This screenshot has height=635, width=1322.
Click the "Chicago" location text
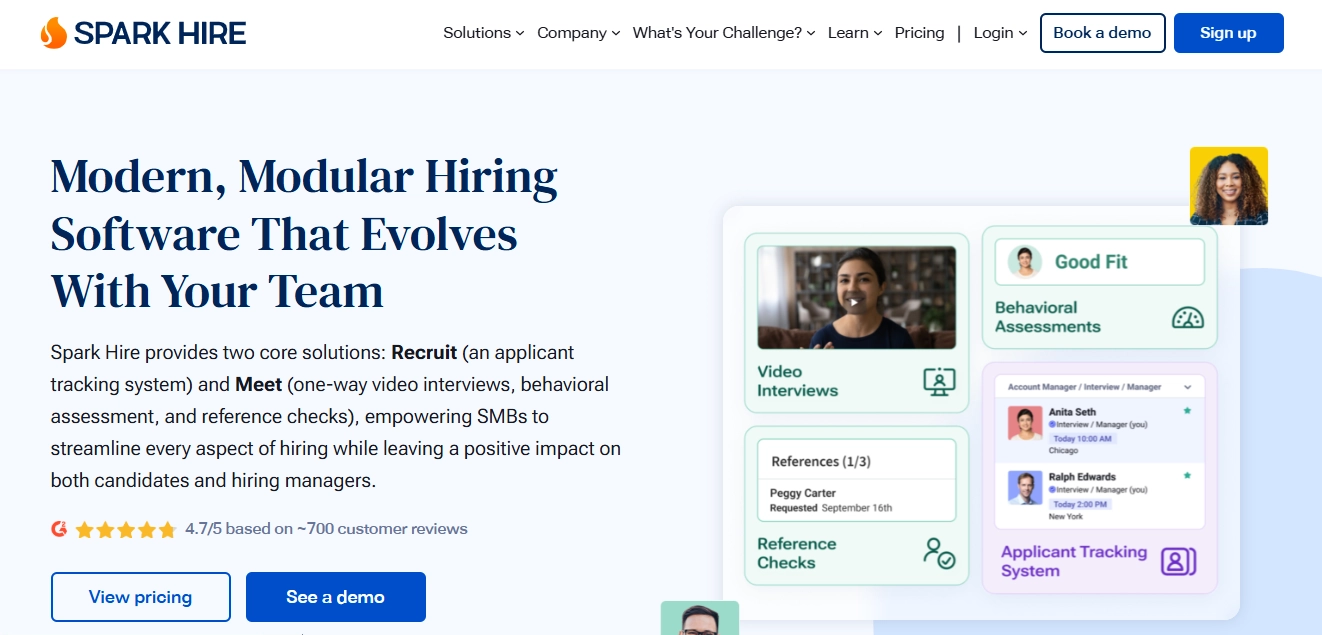[1063, 450]
